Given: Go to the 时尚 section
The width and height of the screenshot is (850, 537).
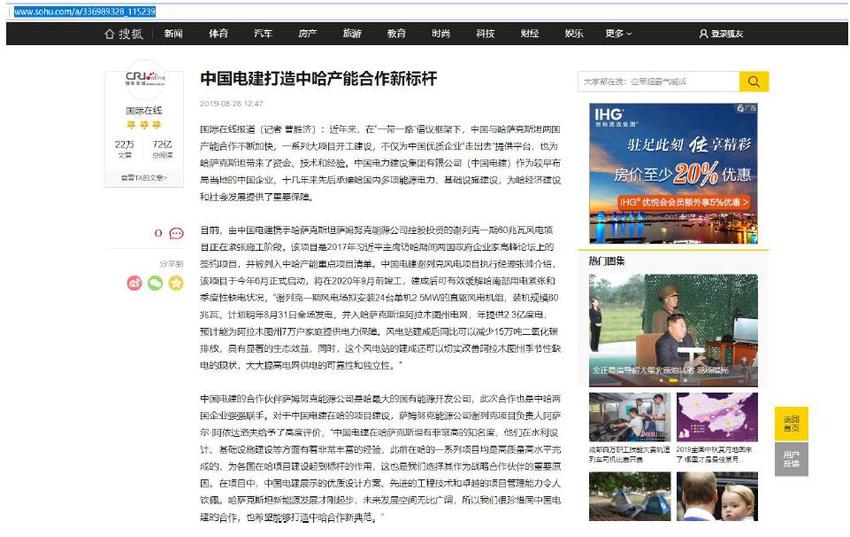Looking at the screenshot, I should tap(441, 34).
